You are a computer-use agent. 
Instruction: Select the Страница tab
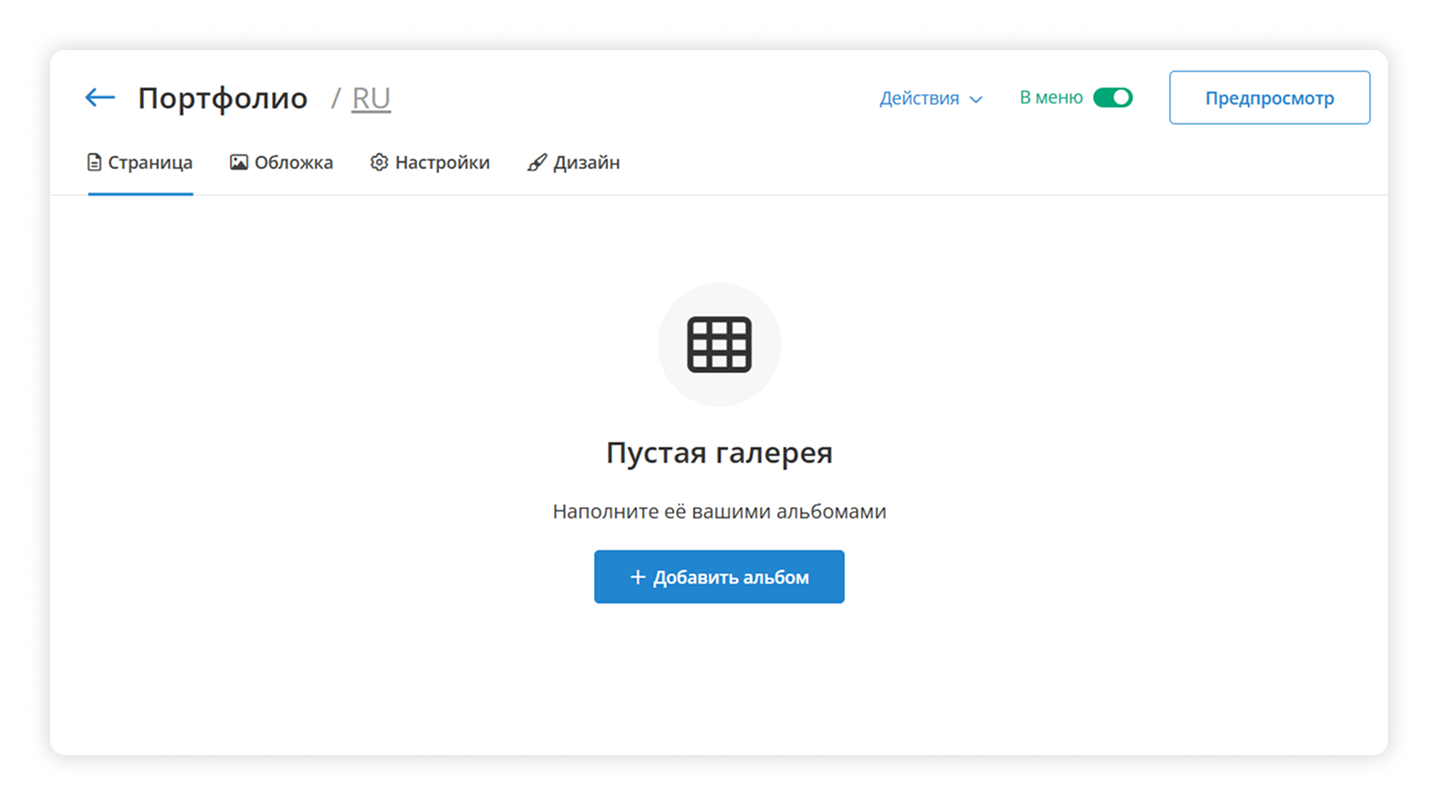point(141,162)
